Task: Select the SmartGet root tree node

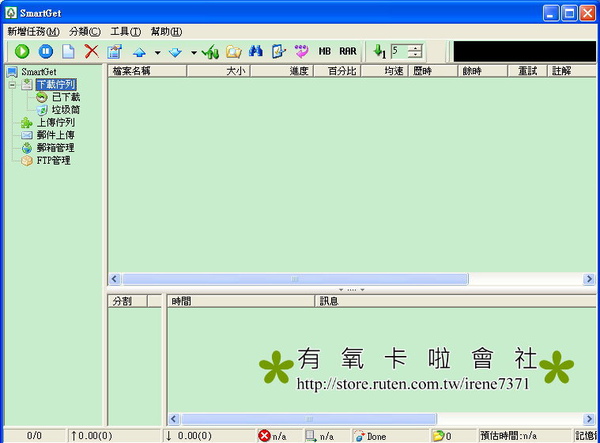Action: [39, 72]
